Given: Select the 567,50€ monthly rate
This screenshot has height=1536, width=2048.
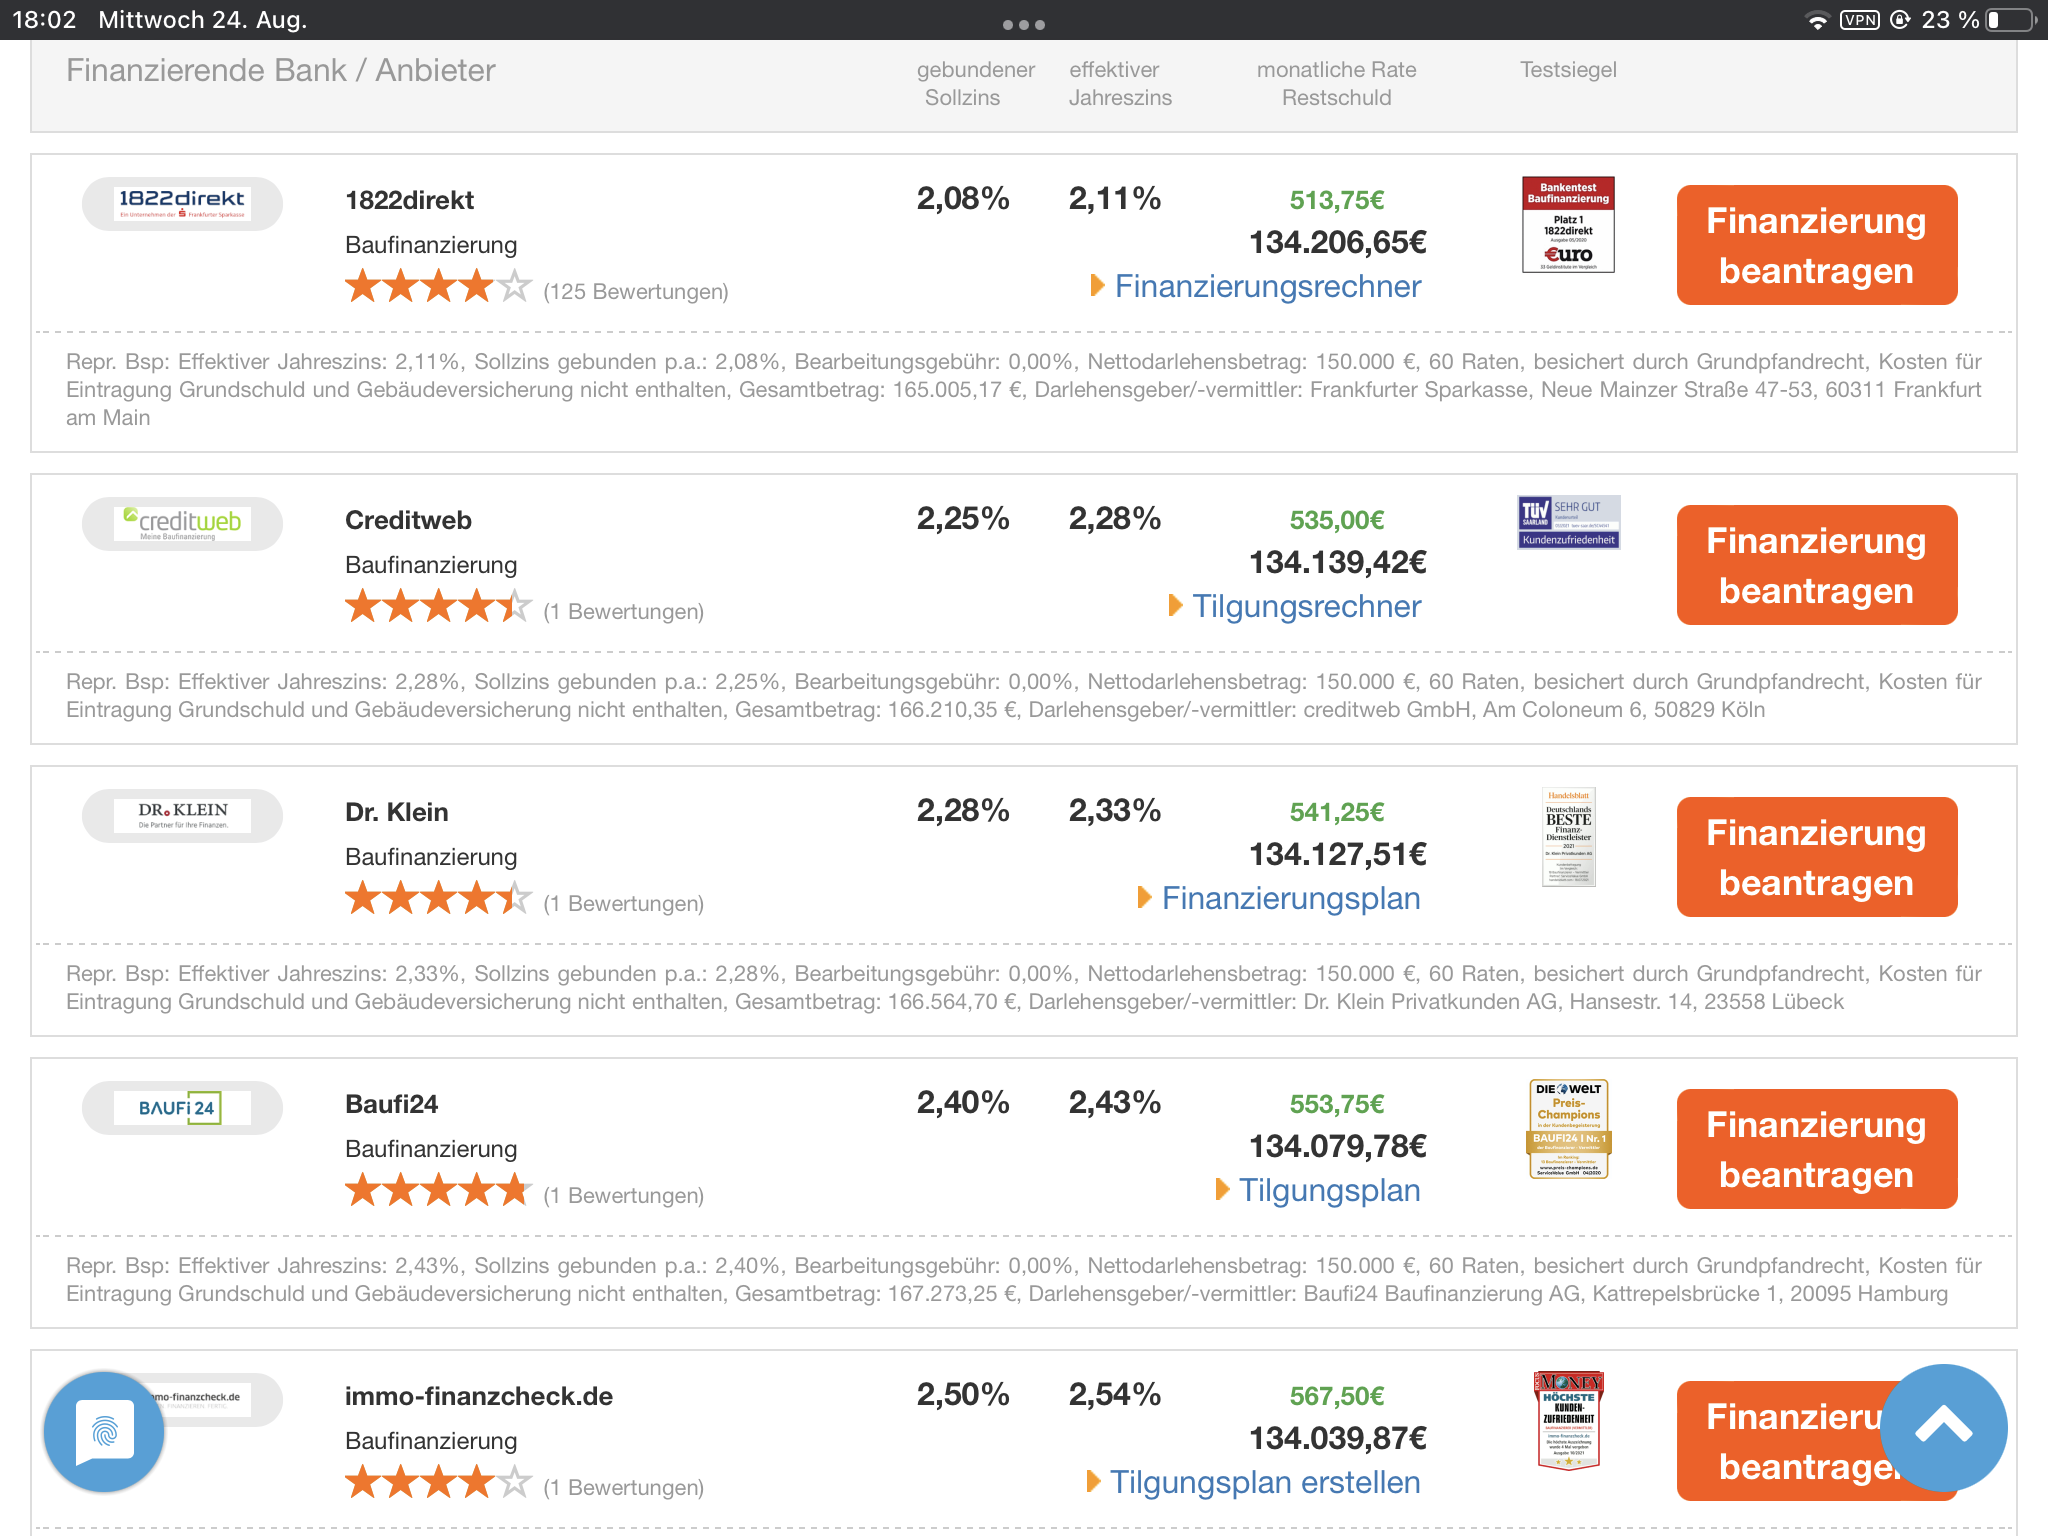Looking at the screenshot, I should (x=1337, y=1396).
